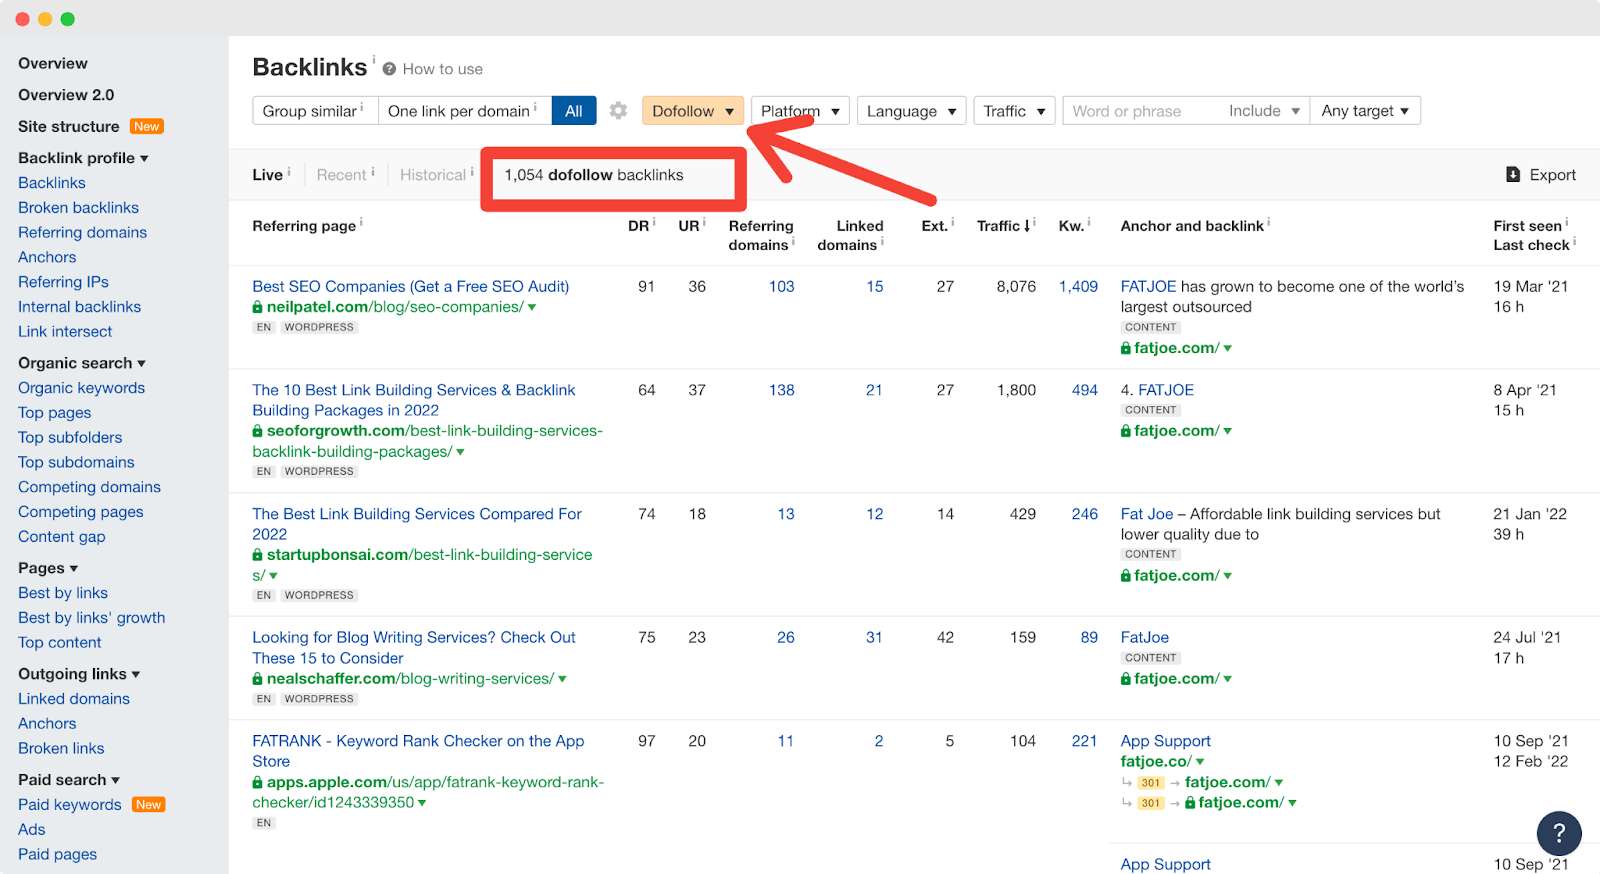Click the help question mark beside How to use
Screen dimensions: 1600x874
click(389, 69)
